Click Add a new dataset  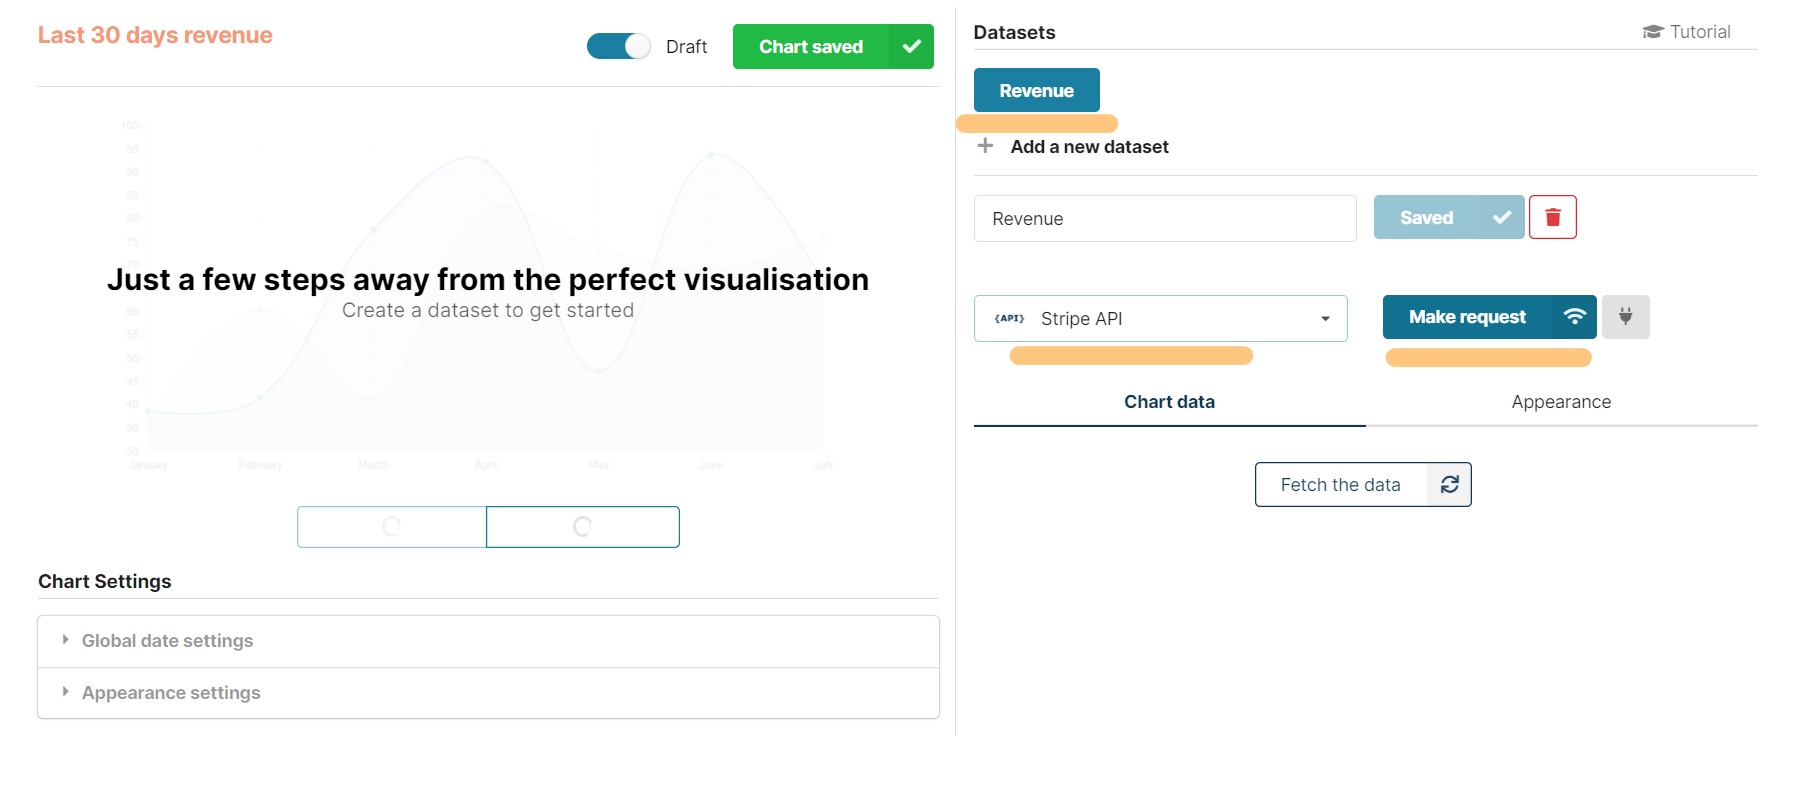click(x=1089, y=147)
